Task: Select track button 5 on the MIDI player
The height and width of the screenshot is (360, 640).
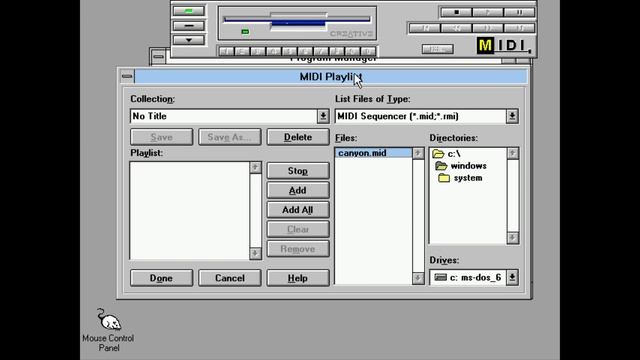Action: tap(290, 51)
